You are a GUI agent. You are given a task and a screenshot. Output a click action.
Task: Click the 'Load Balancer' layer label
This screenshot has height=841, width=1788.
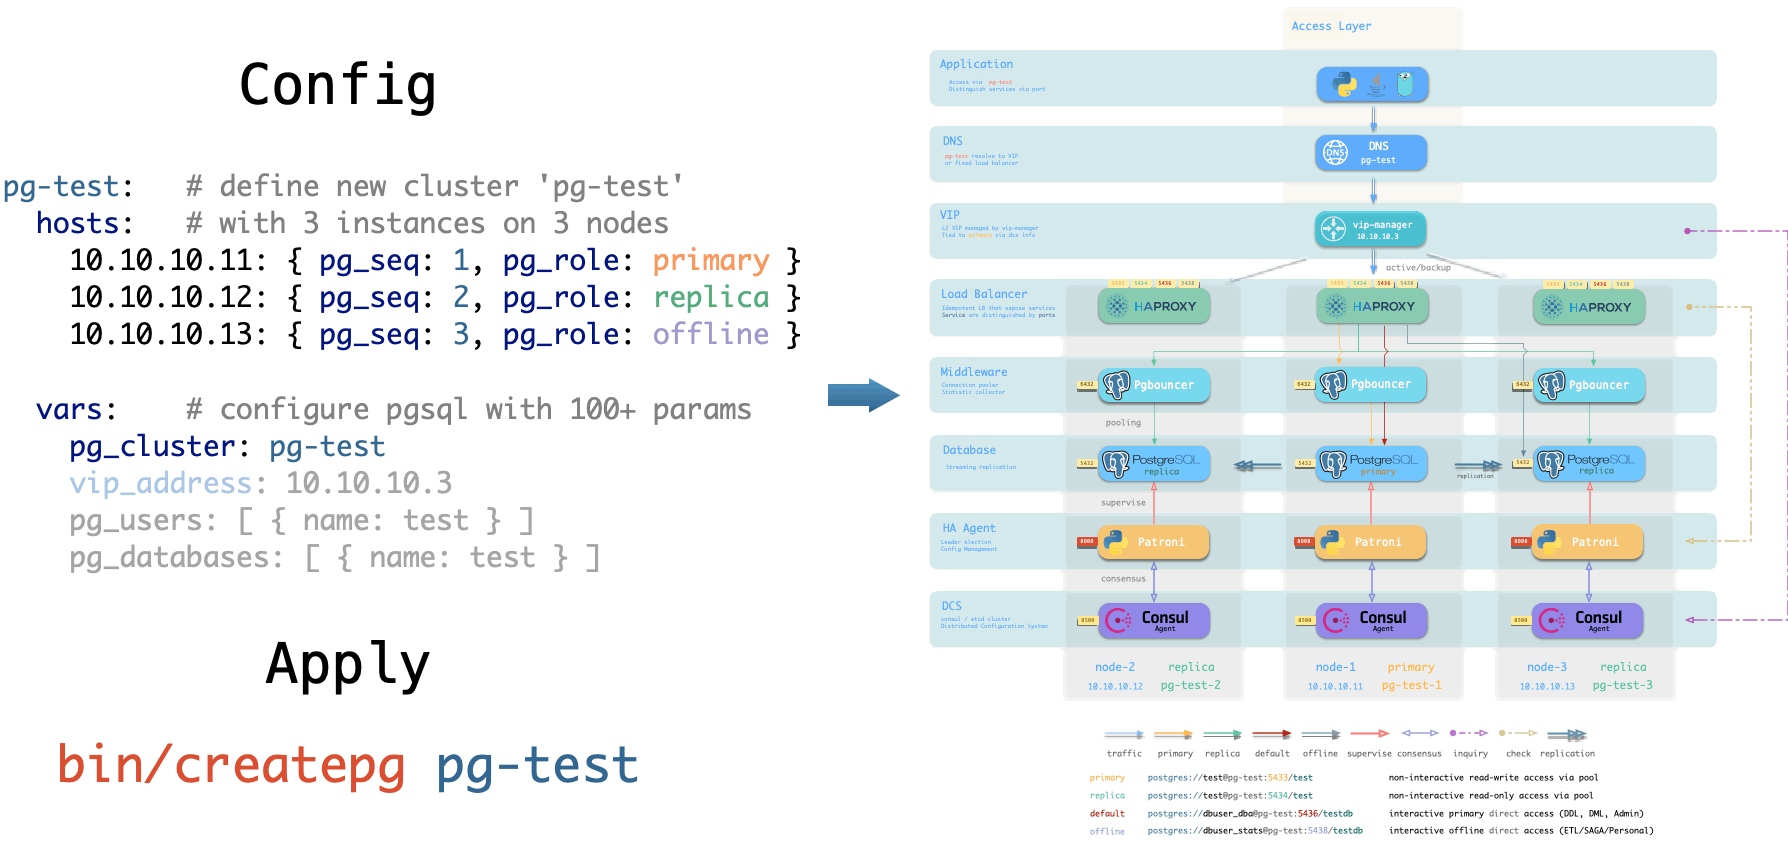pos(984,294)
